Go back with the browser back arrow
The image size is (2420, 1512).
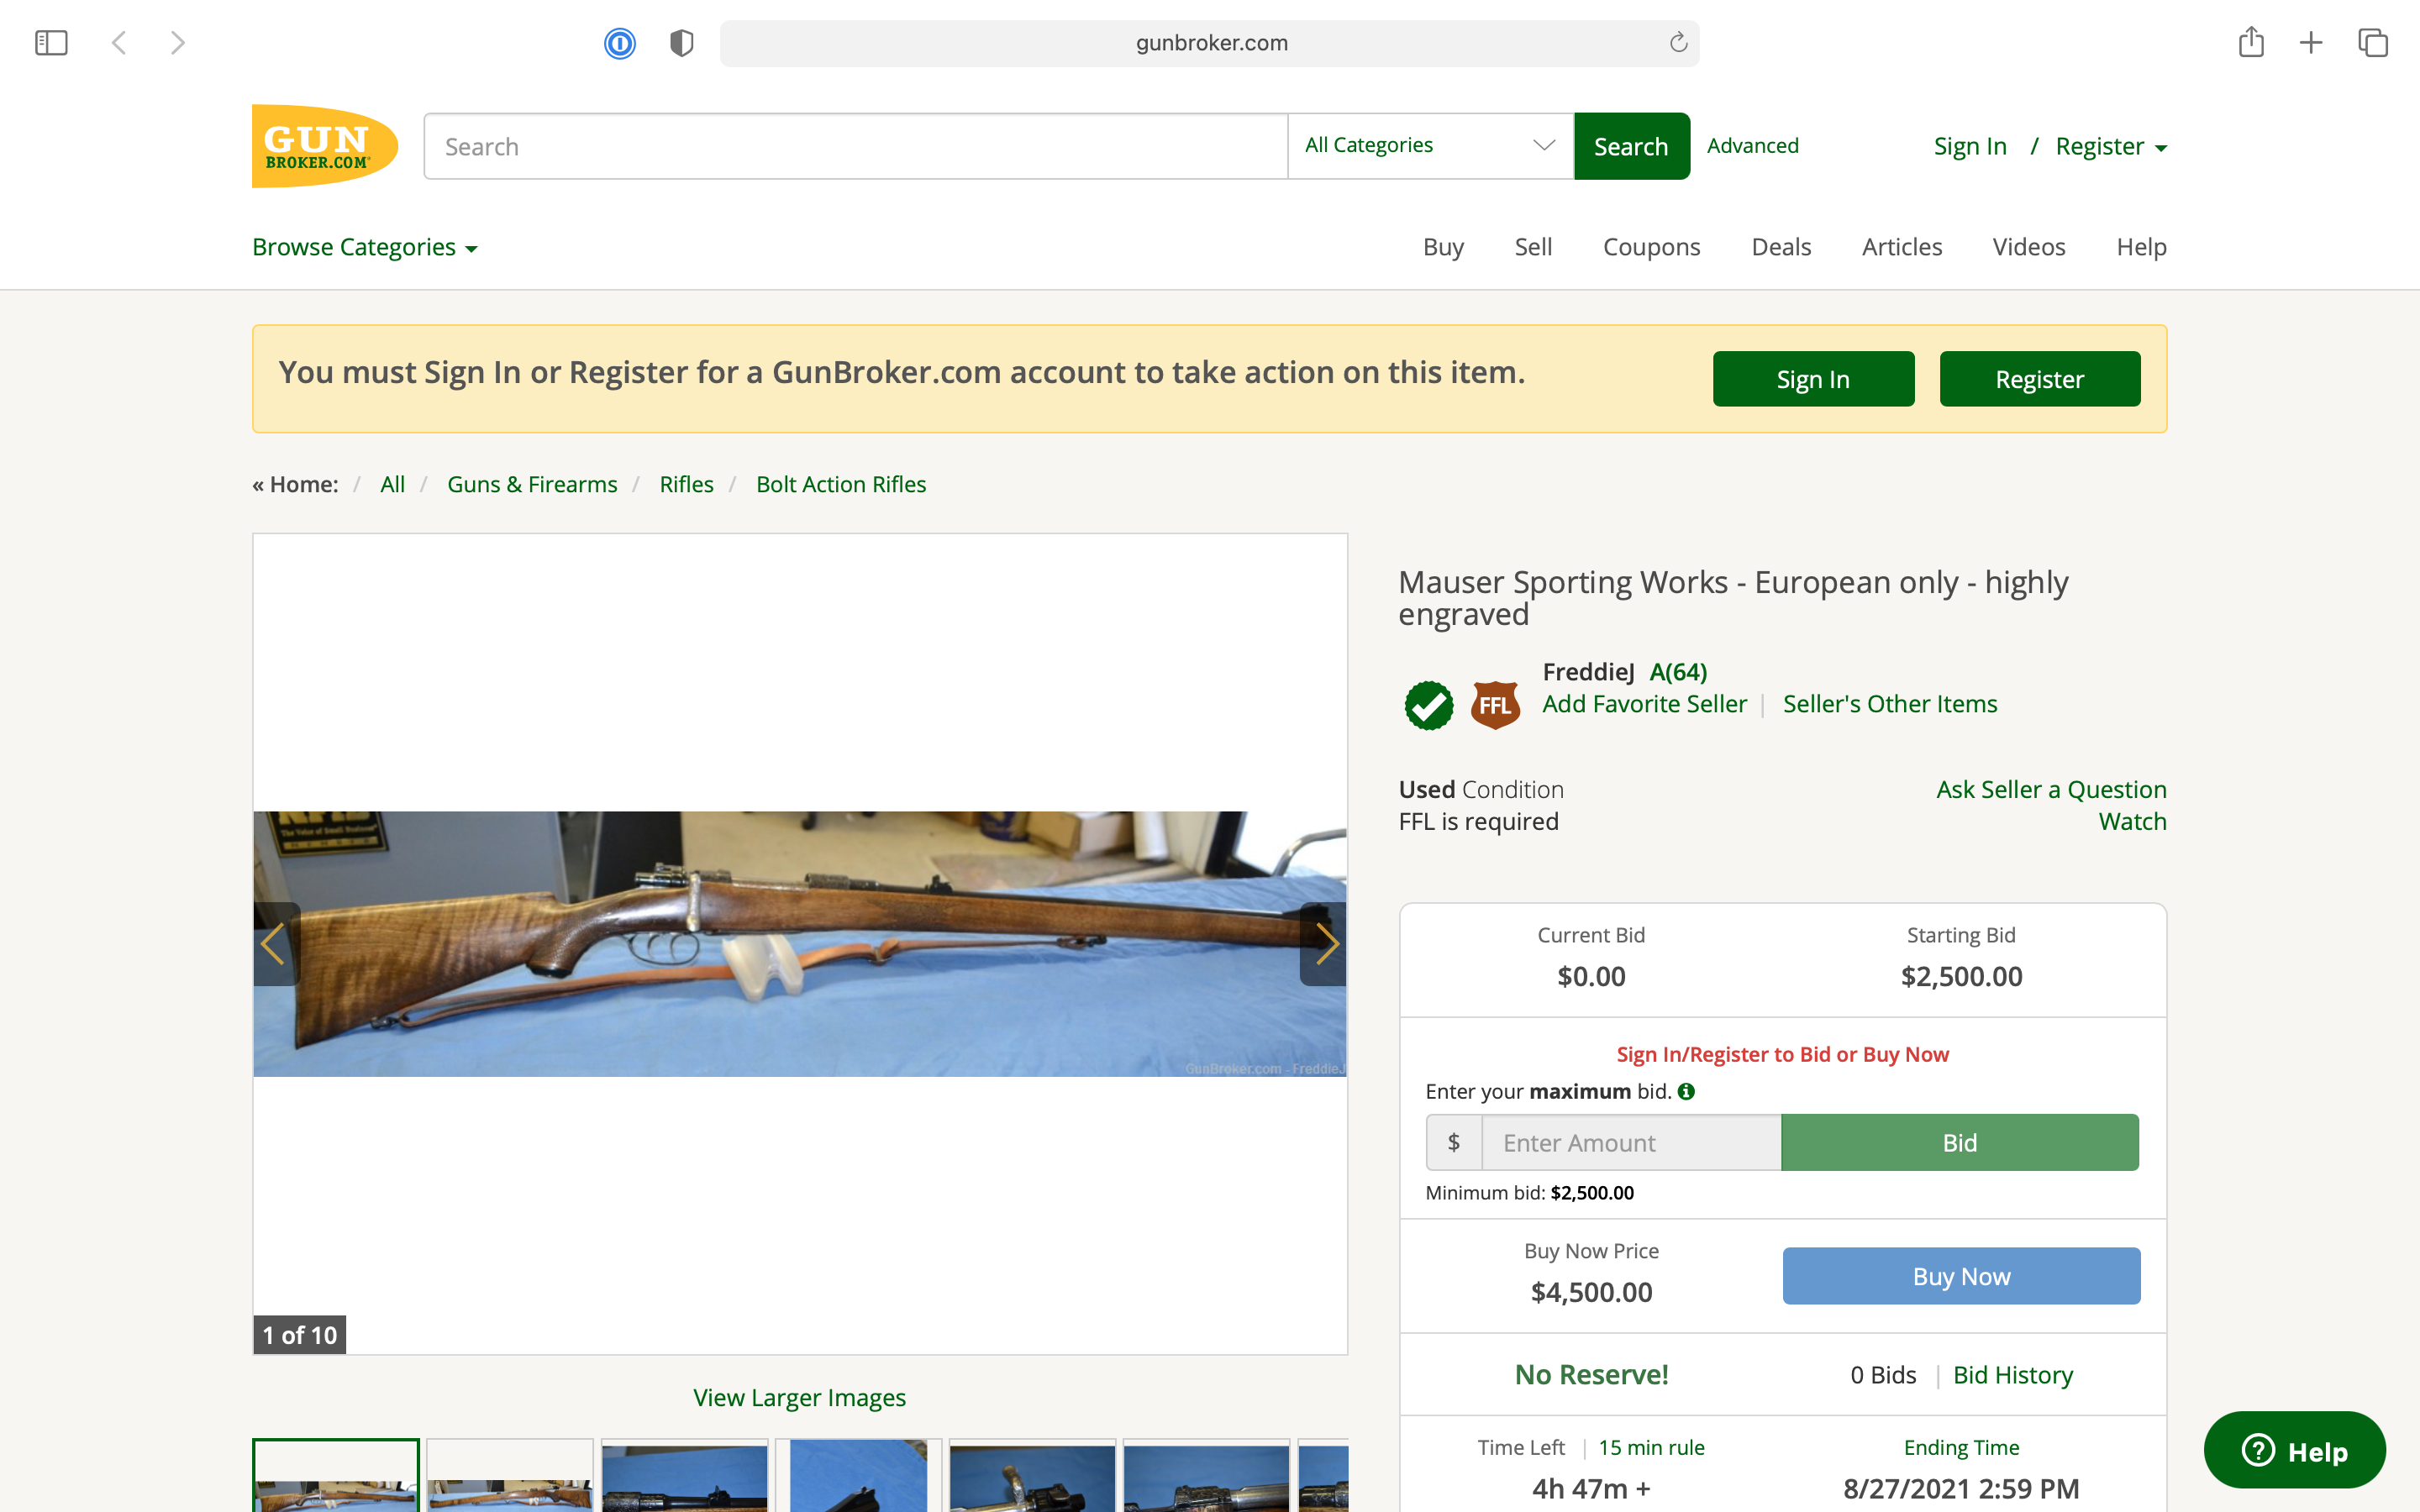pyautogui.click(x=119, y=43)
